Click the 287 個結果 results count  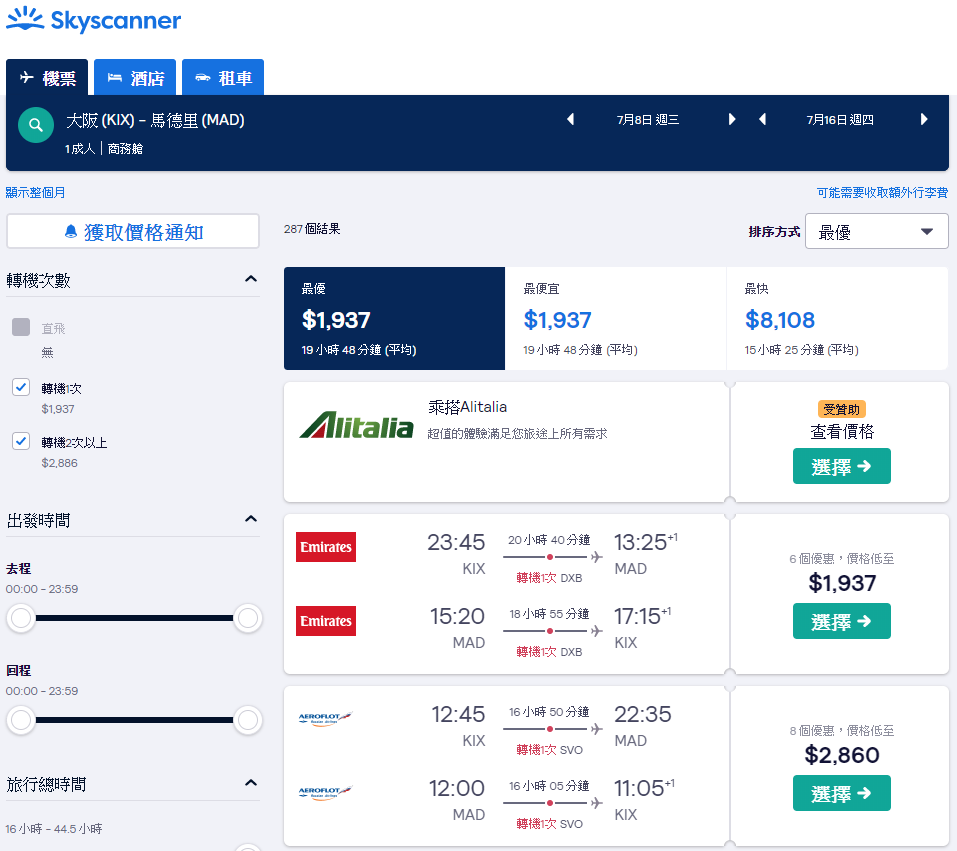(312, 229)
